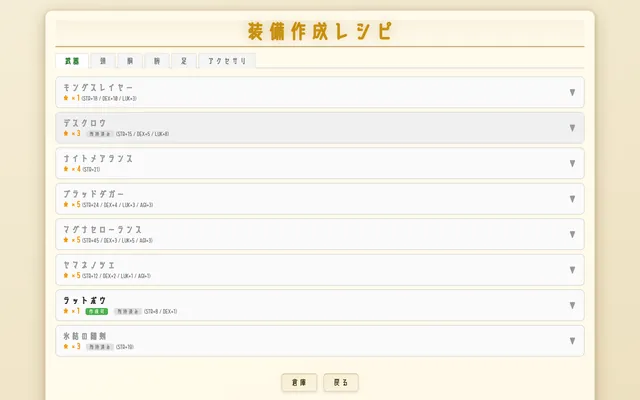Click the stats text under ブラッドダガー
This screenshot has width=640, height=400.
(118, 205)
